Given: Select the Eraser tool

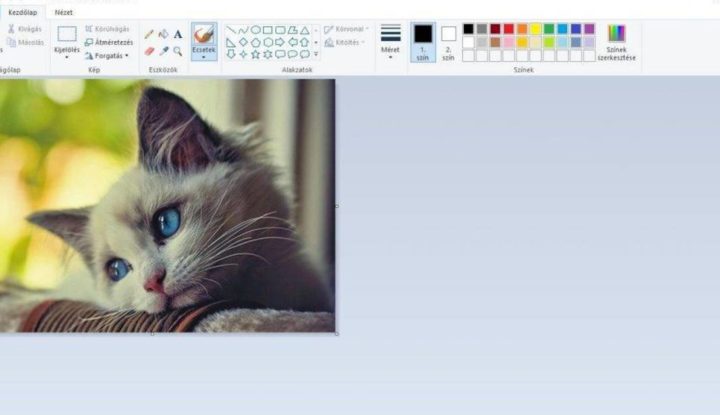Looking at the screenshot, I should coord(149,50).
